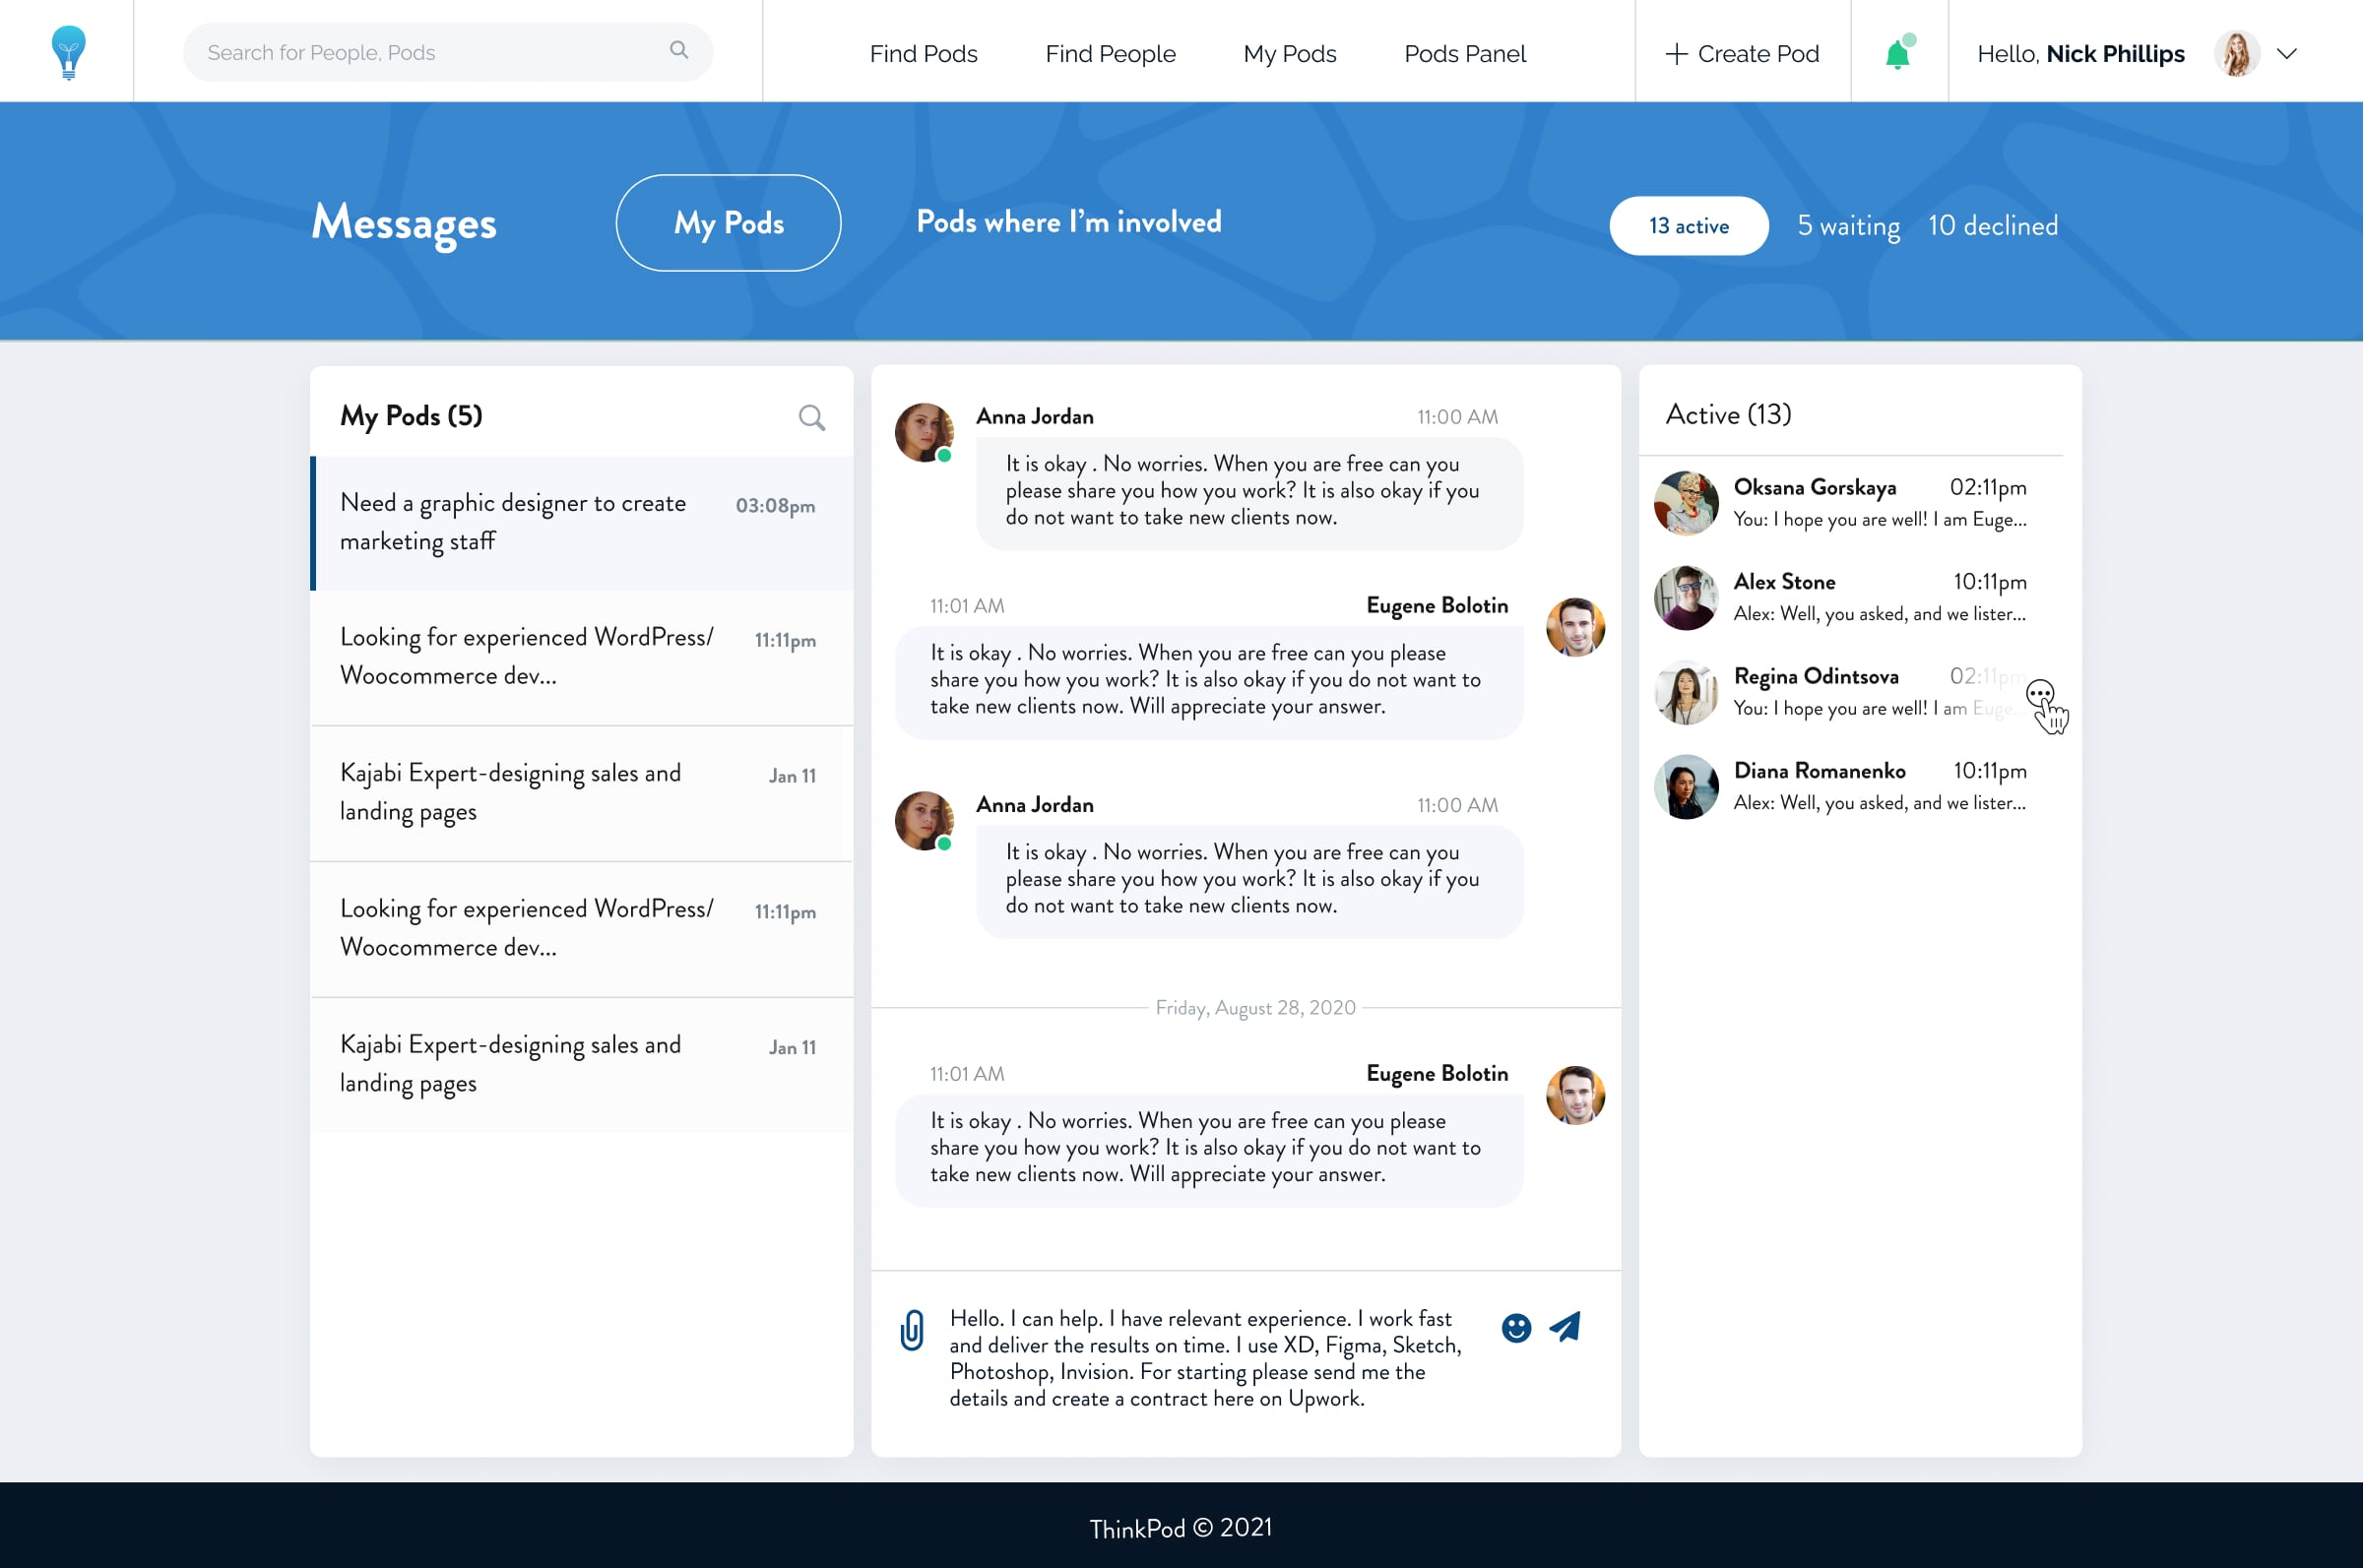2364x1568 pixels.
Task: Click Nick Phillips profile avatar
Action: click(2237, 53)
